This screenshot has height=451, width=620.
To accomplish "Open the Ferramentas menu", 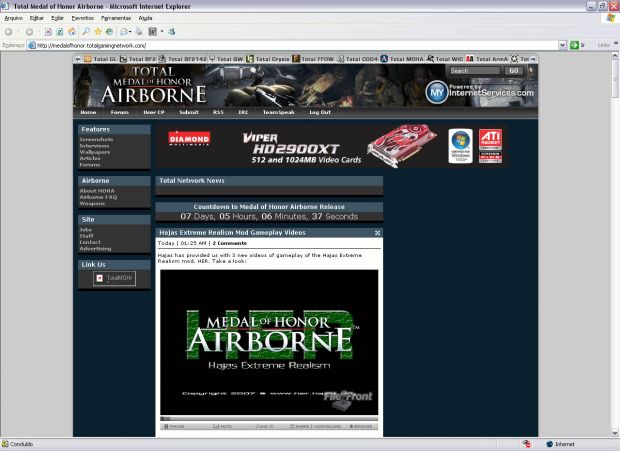I will coord(116,18).
